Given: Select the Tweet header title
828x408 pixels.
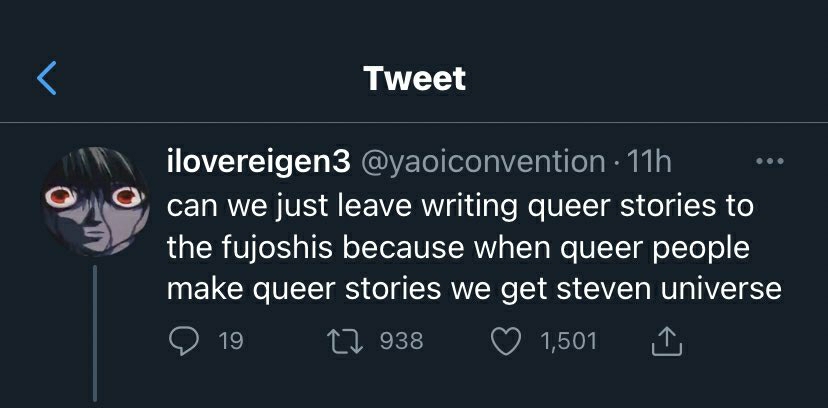Looking at the screenshot, I should tap(414, 78).
